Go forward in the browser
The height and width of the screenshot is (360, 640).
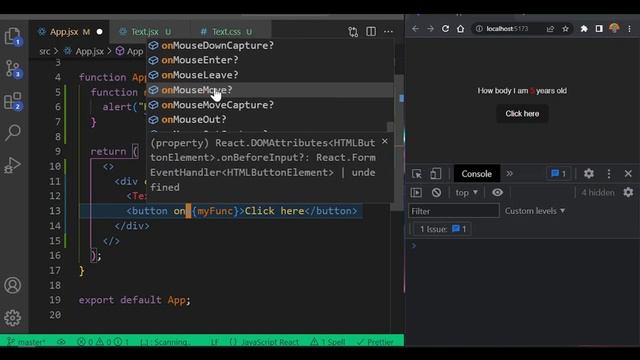[x=430, y=29]
